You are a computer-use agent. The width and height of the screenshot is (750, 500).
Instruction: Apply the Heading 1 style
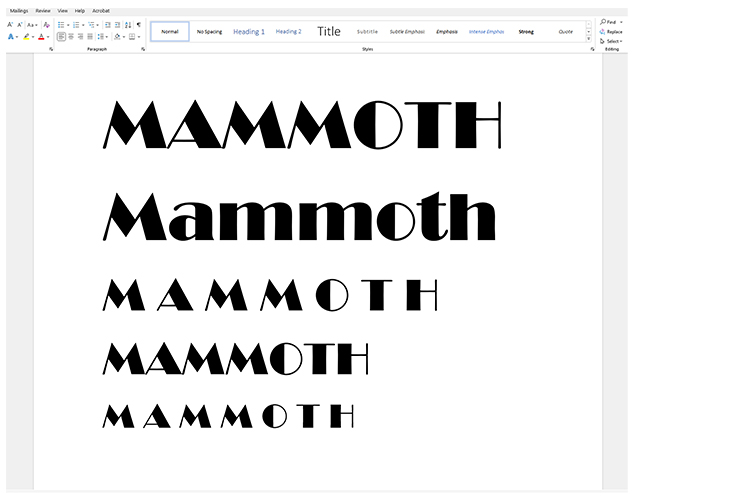point(249,31)
